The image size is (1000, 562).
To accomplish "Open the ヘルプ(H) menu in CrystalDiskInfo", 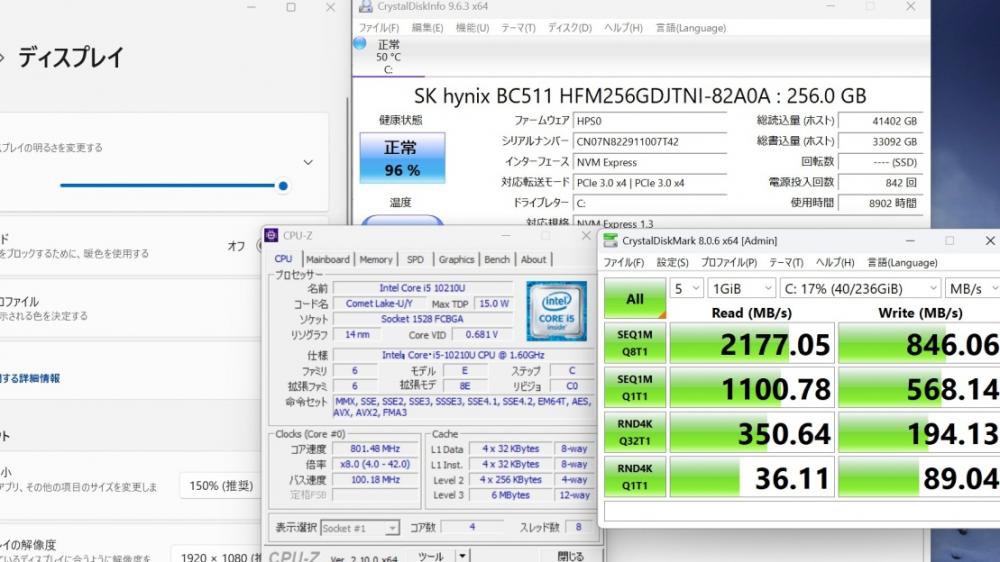I will click(623, 28).
